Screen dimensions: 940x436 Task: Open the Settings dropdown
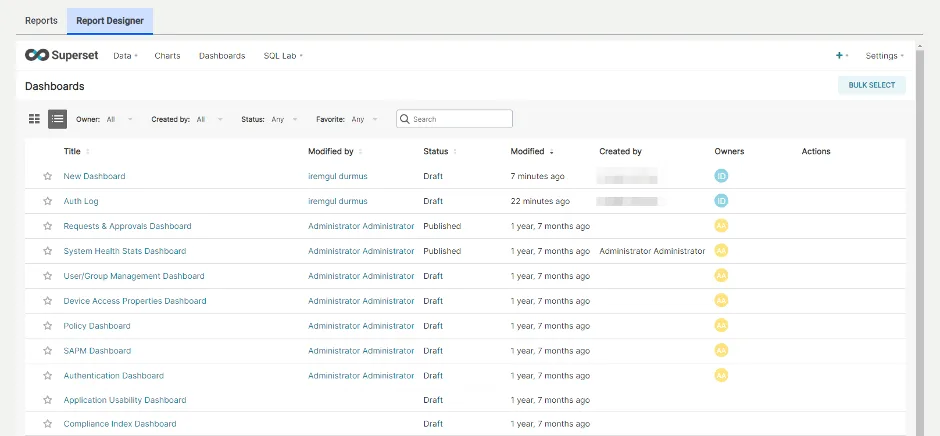(x=884, y=56)
